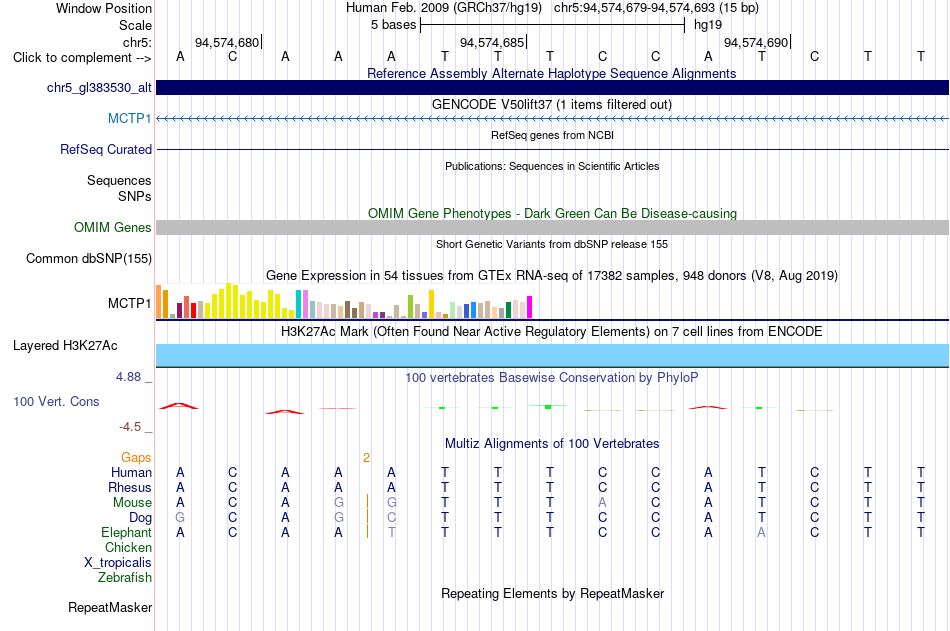The width and height of the screenshot is (950, 631).
Task: Select the Zebrafish species row label
Action: [125, 578]
